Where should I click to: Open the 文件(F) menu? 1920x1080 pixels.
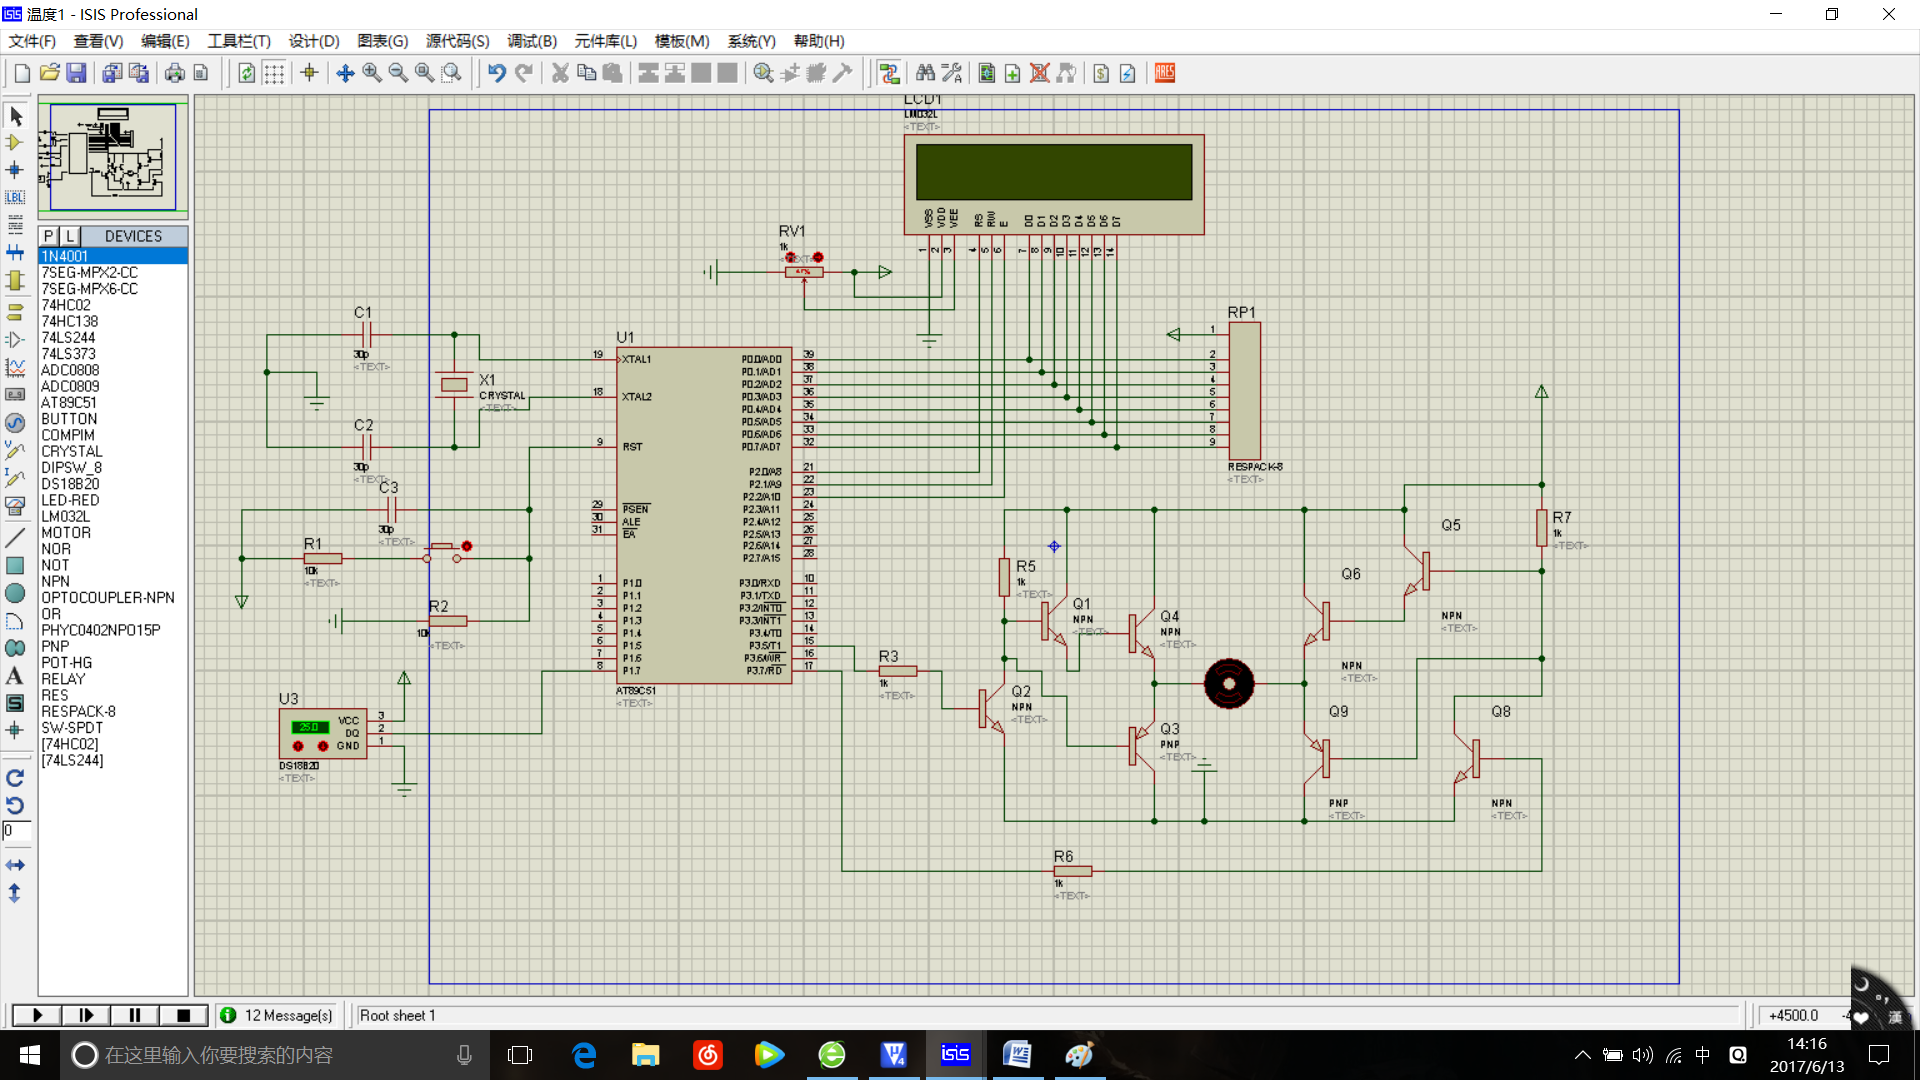point(32,41)
